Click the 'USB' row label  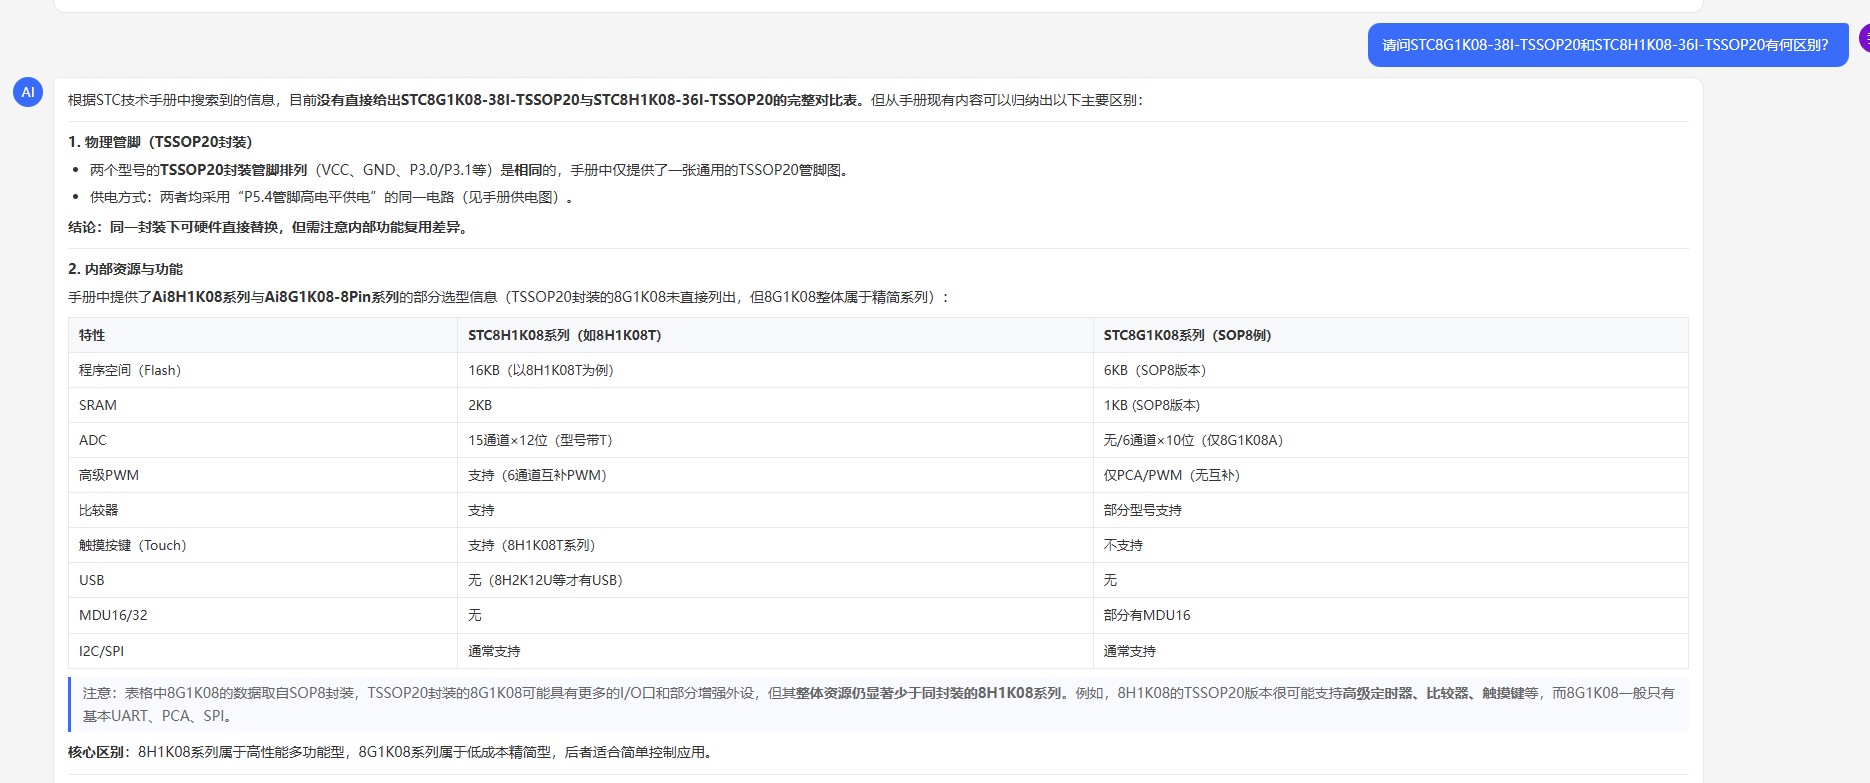click(x=263, y=580)
